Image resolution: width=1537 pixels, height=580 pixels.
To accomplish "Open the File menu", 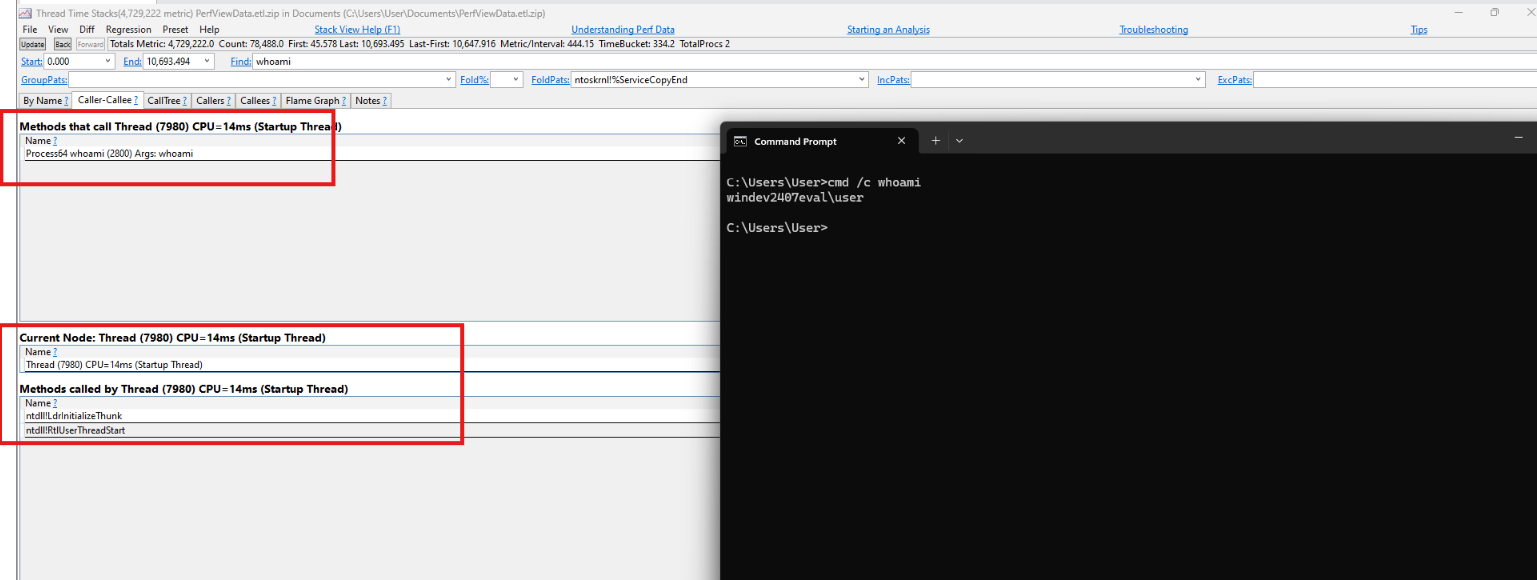I will coord(30,30).
